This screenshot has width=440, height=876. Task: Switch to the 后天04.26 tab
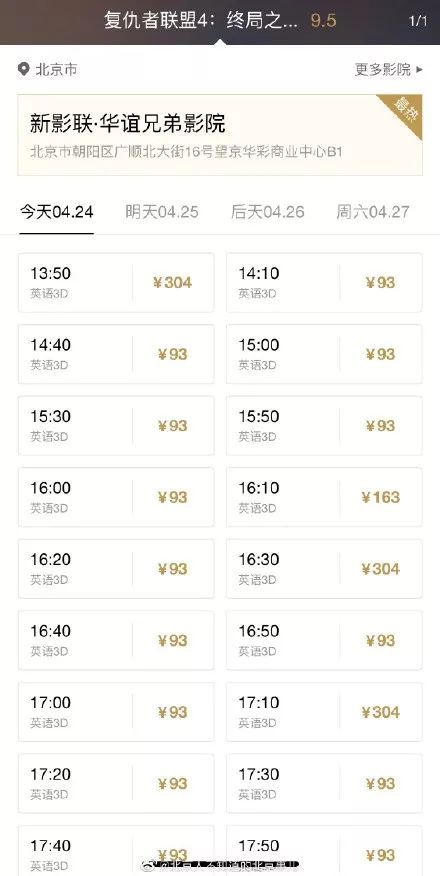click(267, 212)
